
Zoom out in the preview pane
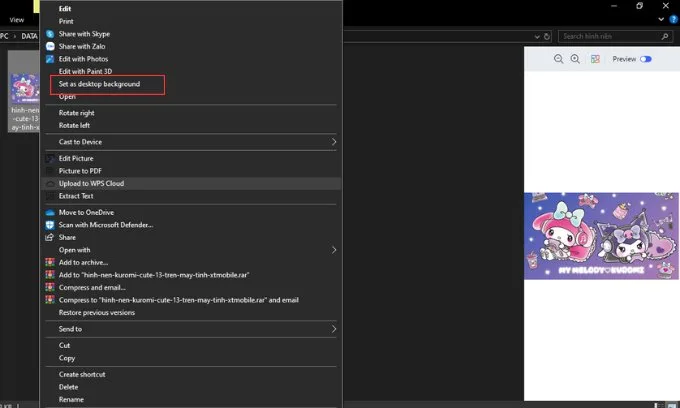click(x=559, y=59)
